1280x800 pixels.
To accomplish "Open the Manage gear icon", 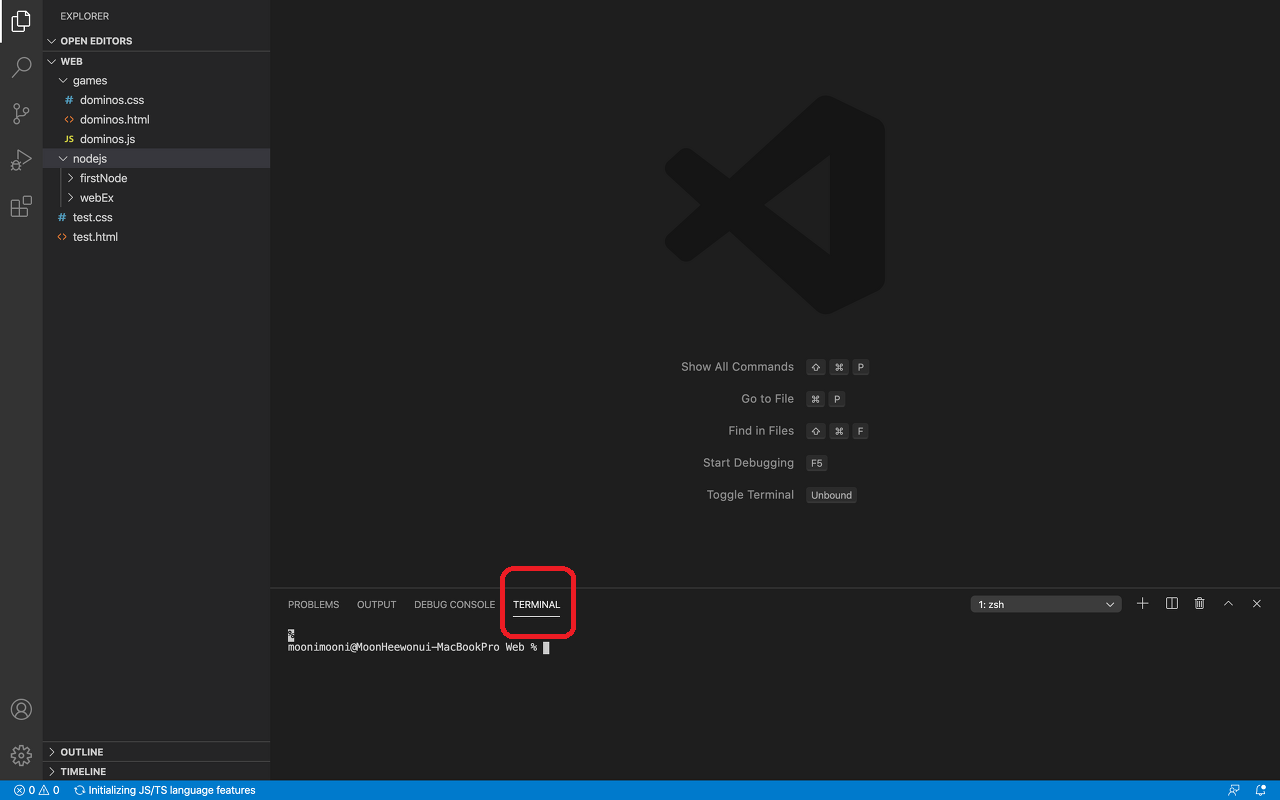I will pyautogui.click(x=21, y=755).
